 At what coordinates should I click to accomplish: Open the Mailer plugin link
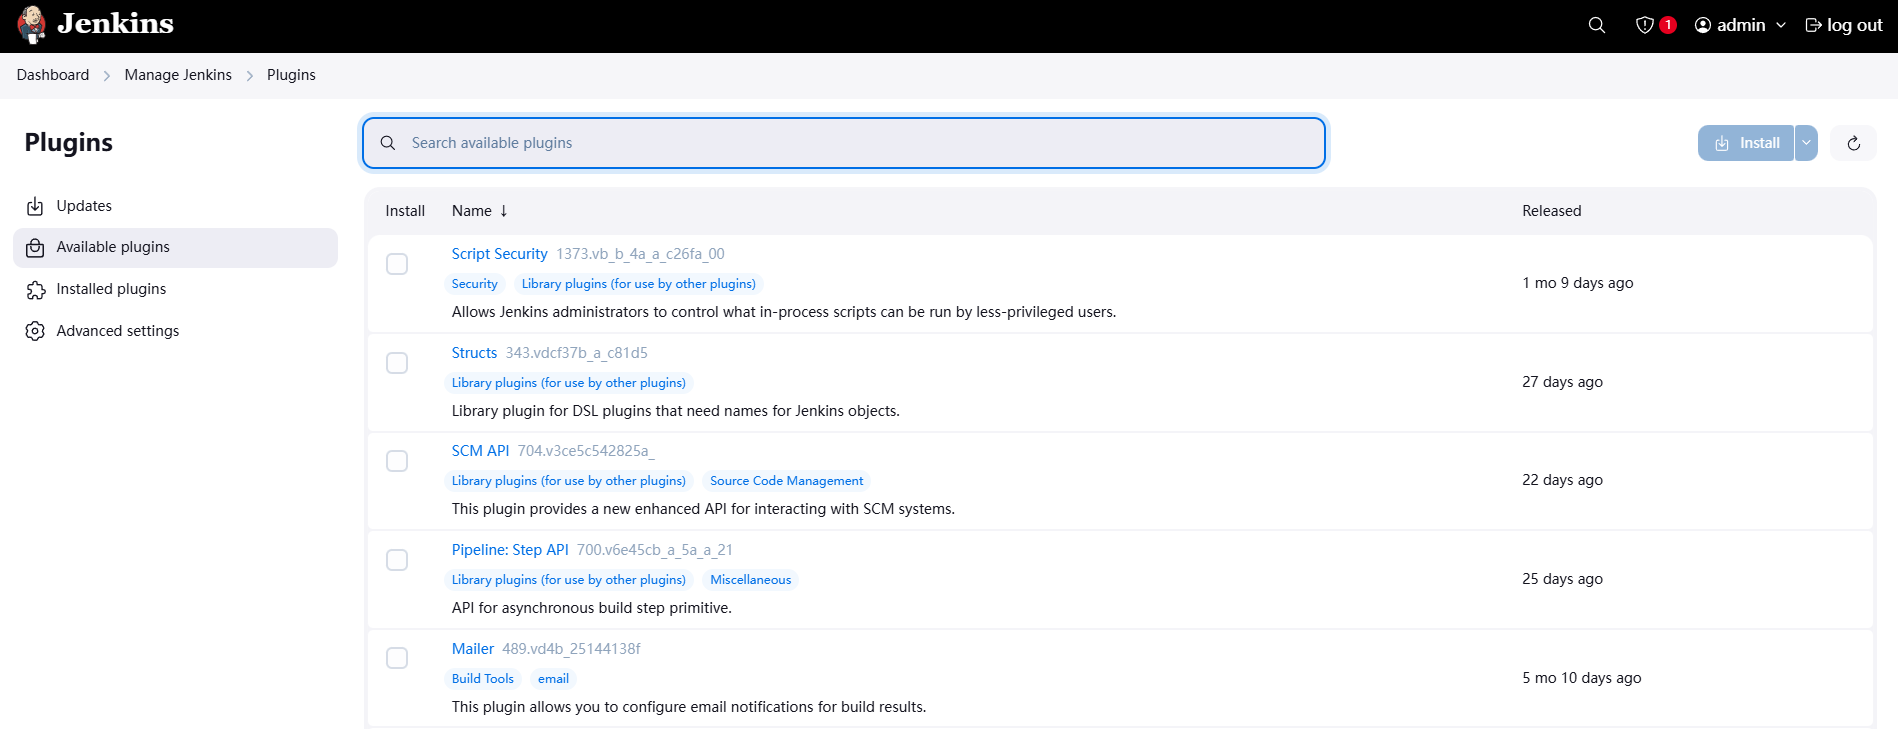(473, 649)
